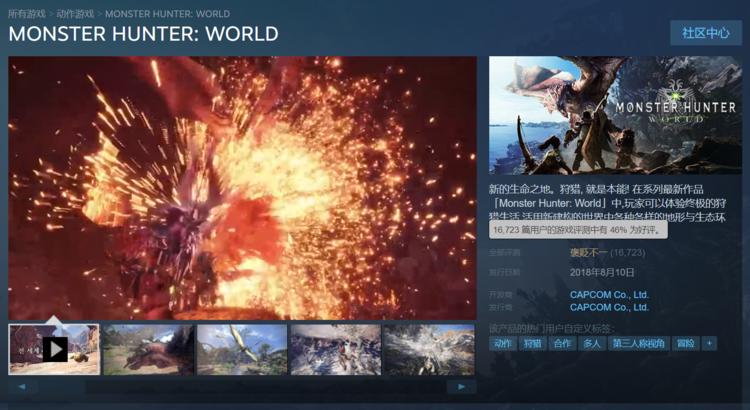Open the 动作游戏 breadcrumb link

click(75, 14)
